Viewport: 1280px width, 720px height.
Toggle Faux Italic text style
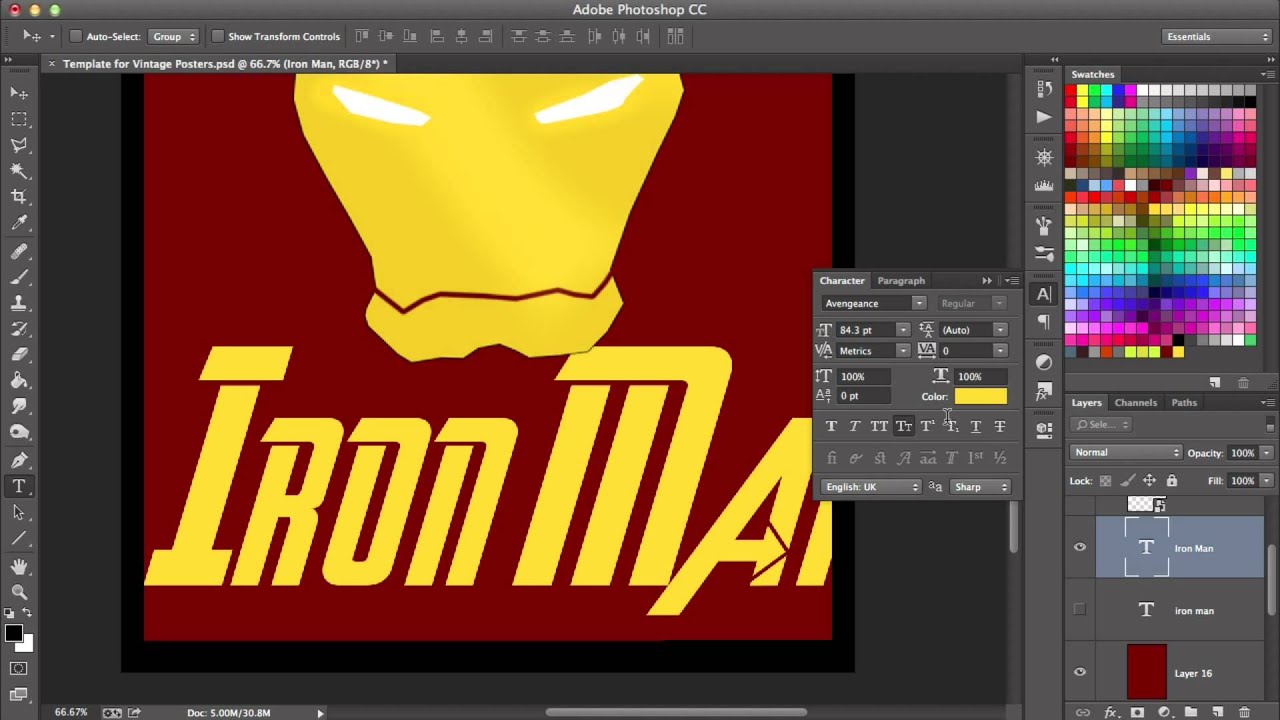pyautogui.click(x=855, y=426)
